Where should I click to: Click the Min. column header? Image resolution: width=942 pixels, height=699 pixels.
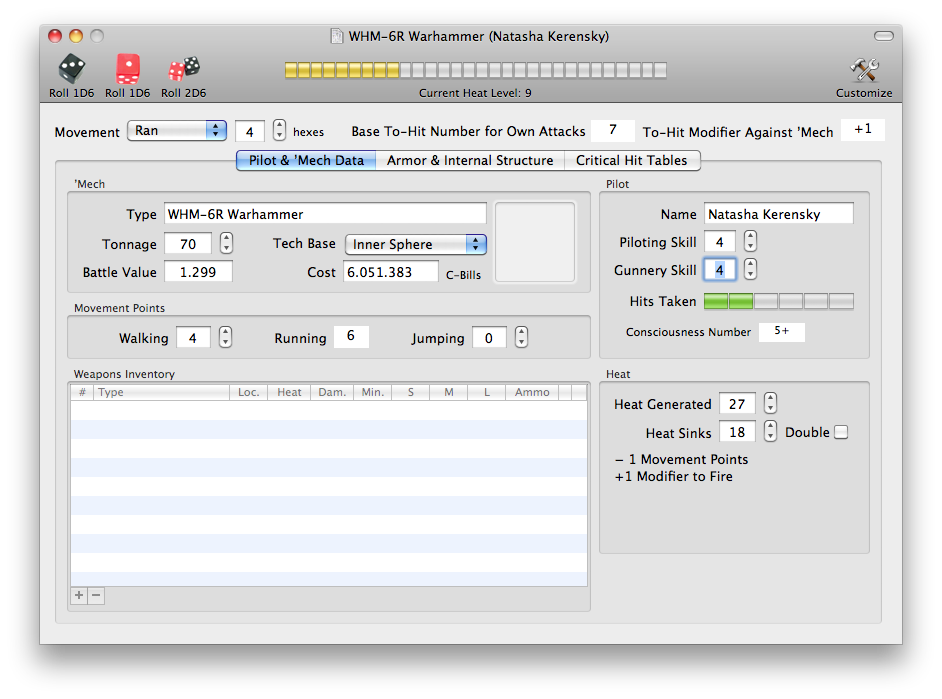click(372, 392)
